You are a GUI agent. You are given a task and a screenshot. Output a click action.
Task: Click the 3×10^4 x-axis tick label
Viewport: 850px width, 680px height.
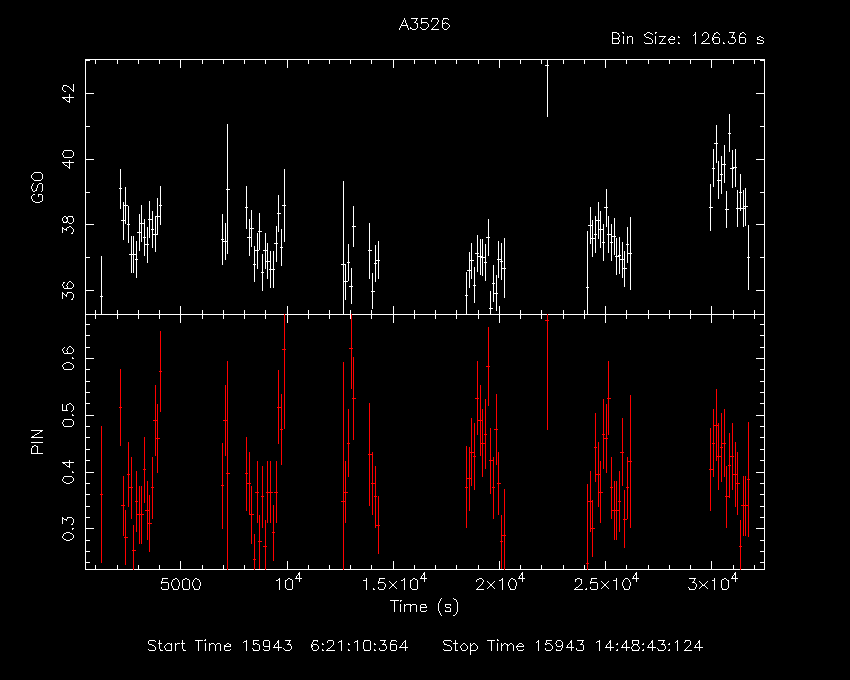tap(712, 583)
